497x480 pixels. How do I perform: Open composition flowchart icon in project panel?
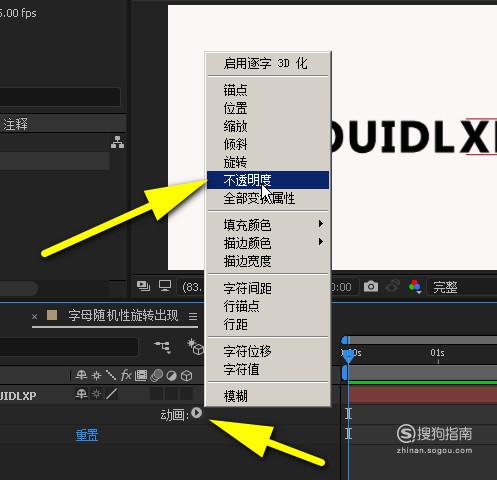point(117,142)
